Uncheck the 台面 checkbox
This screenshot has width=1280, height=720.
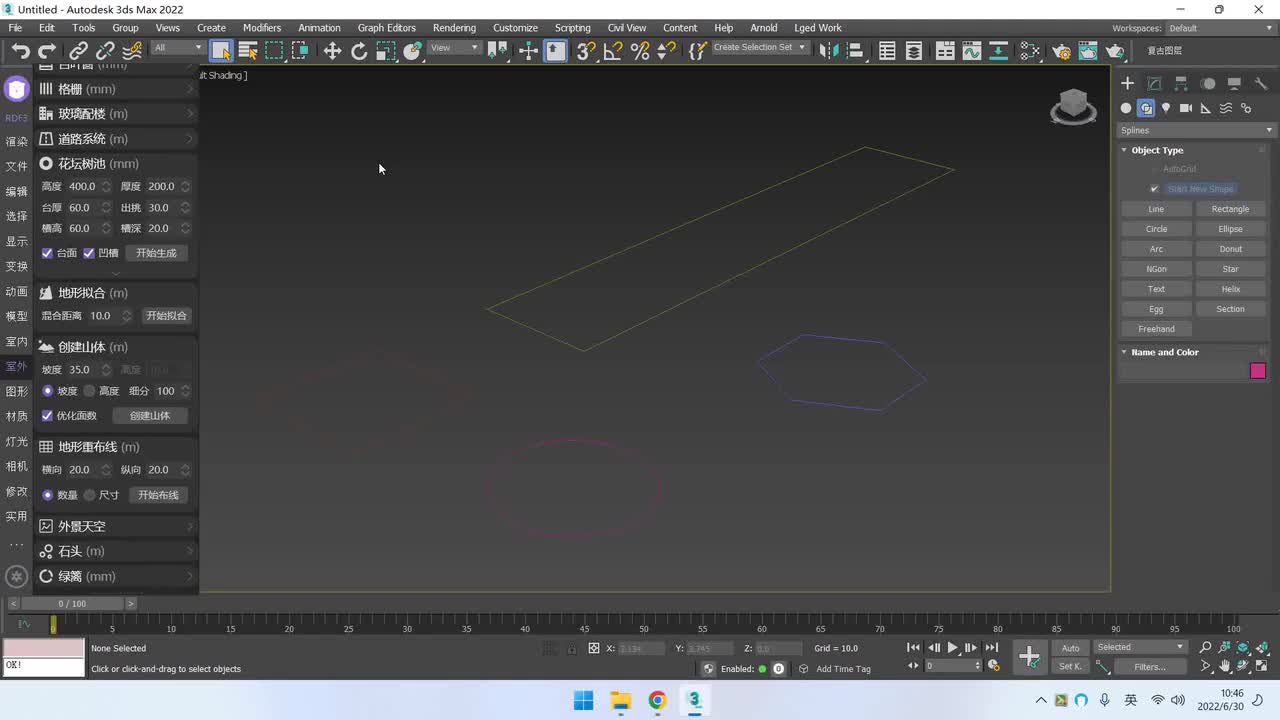click(47, 253)
